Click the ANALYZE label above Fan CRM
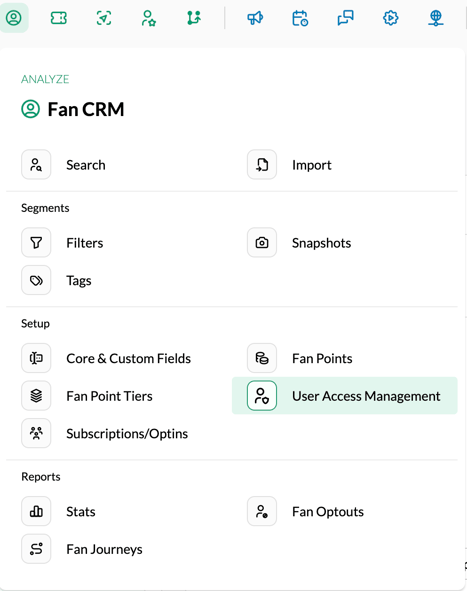 [x=45, y=79]
